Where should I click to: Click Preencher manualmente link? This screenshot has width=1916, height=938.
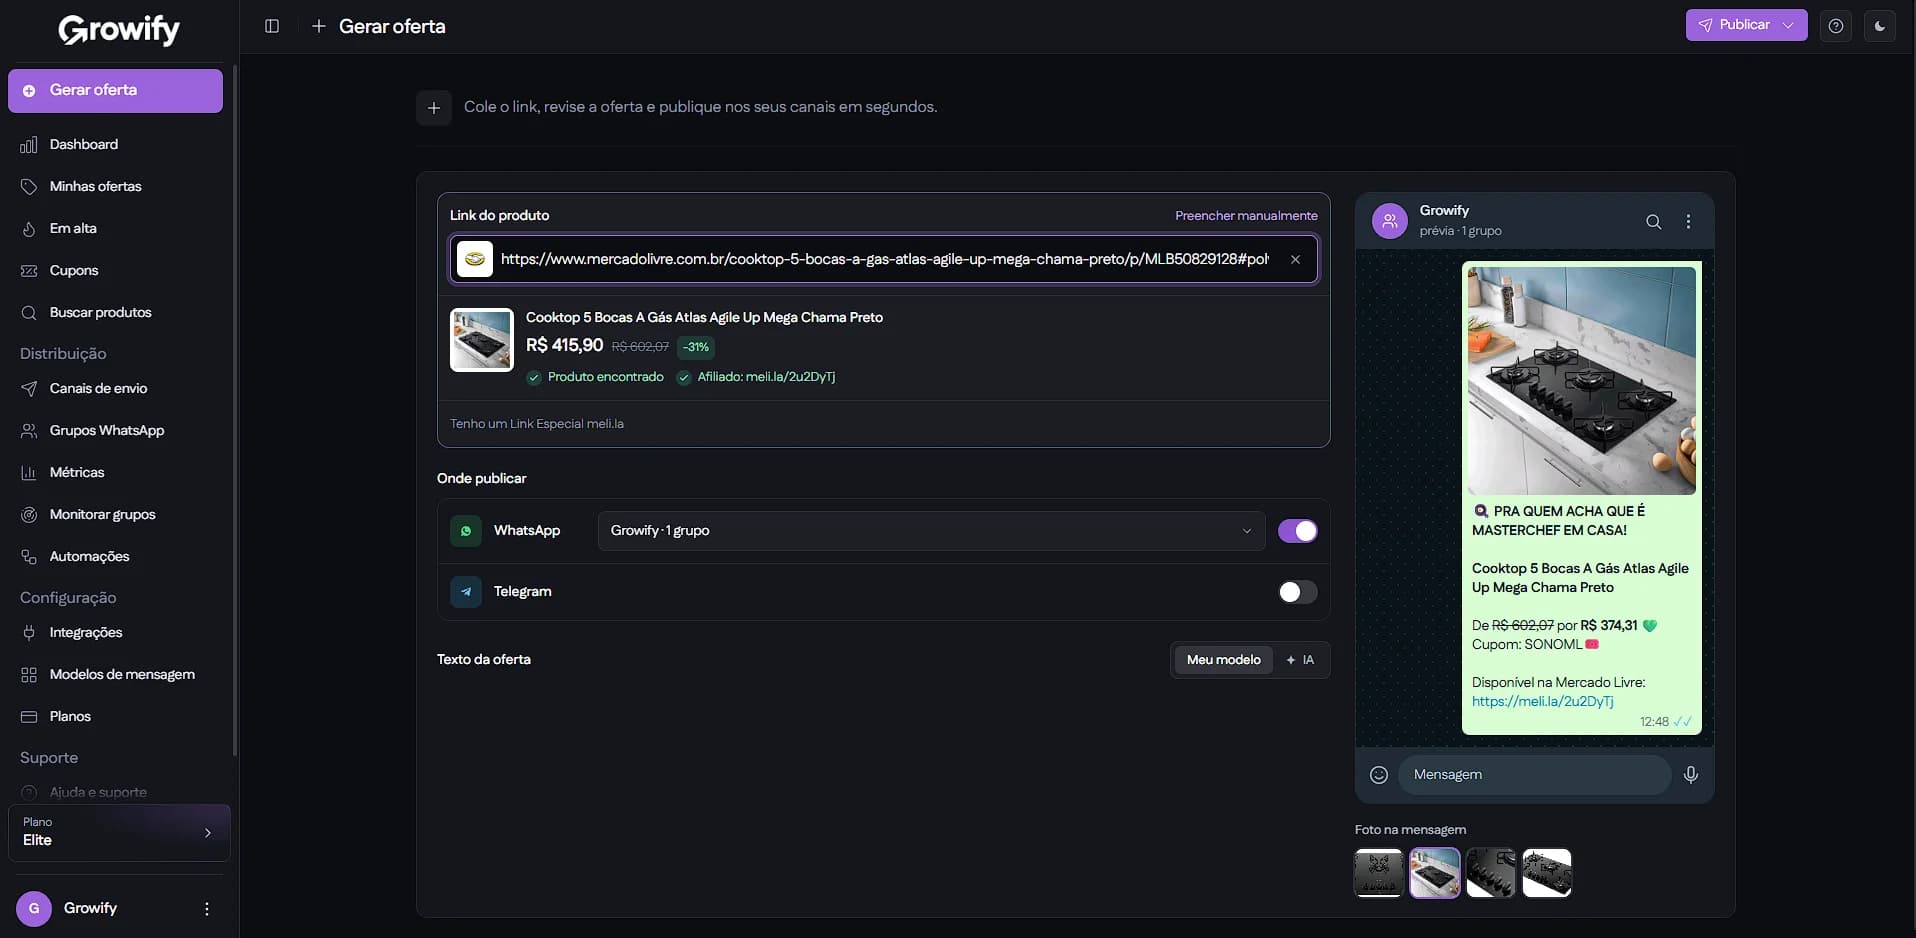pos(1246,216)
